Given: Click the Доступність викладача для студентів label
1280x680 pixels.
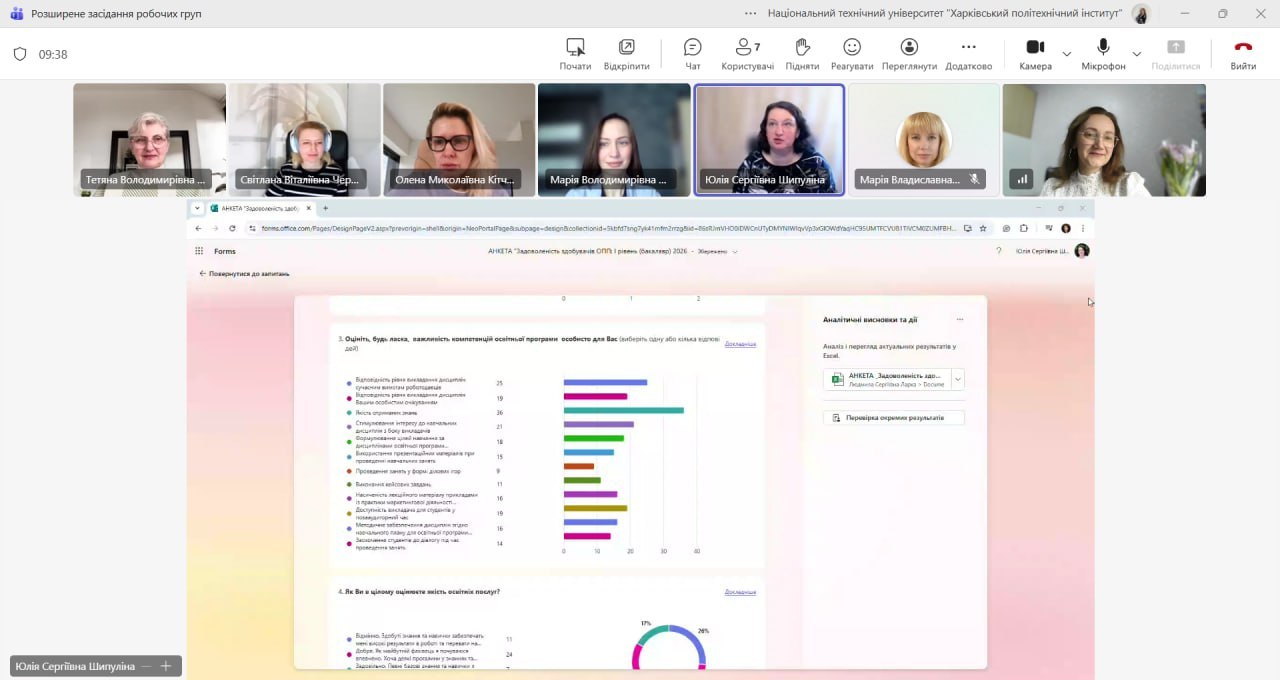Looking at the screenshot, I should tap(406, 513).
